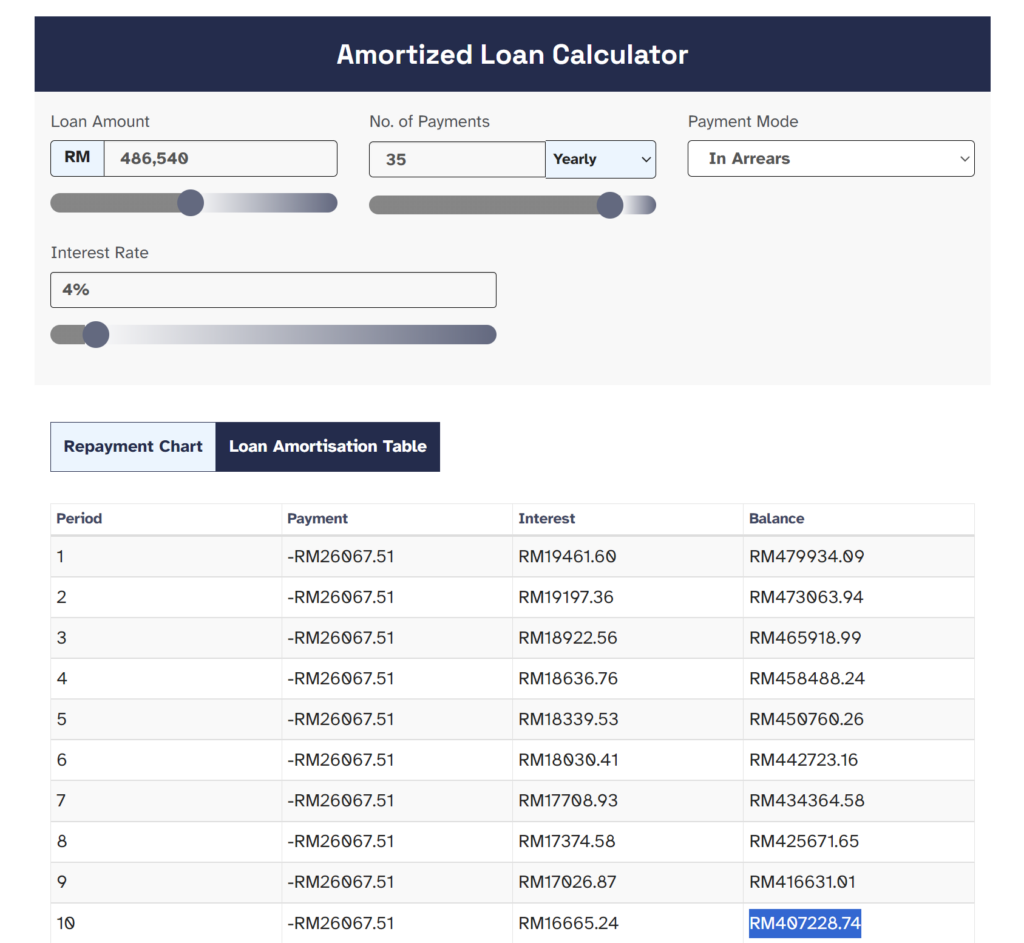Click the highlighted balance RM407228.74
This screenshot has height=943, width=1024.
pyautogui.click(x=805, y=923)
